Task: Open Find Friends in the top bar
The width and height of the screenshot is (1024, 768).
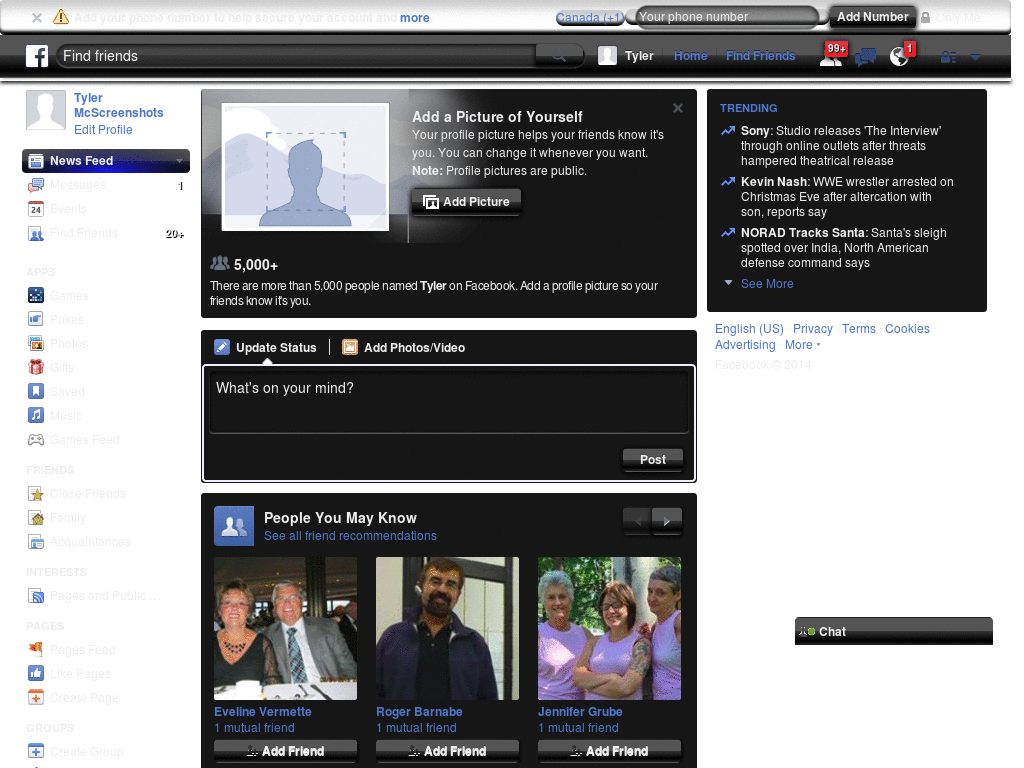Action: coord(760,56)
